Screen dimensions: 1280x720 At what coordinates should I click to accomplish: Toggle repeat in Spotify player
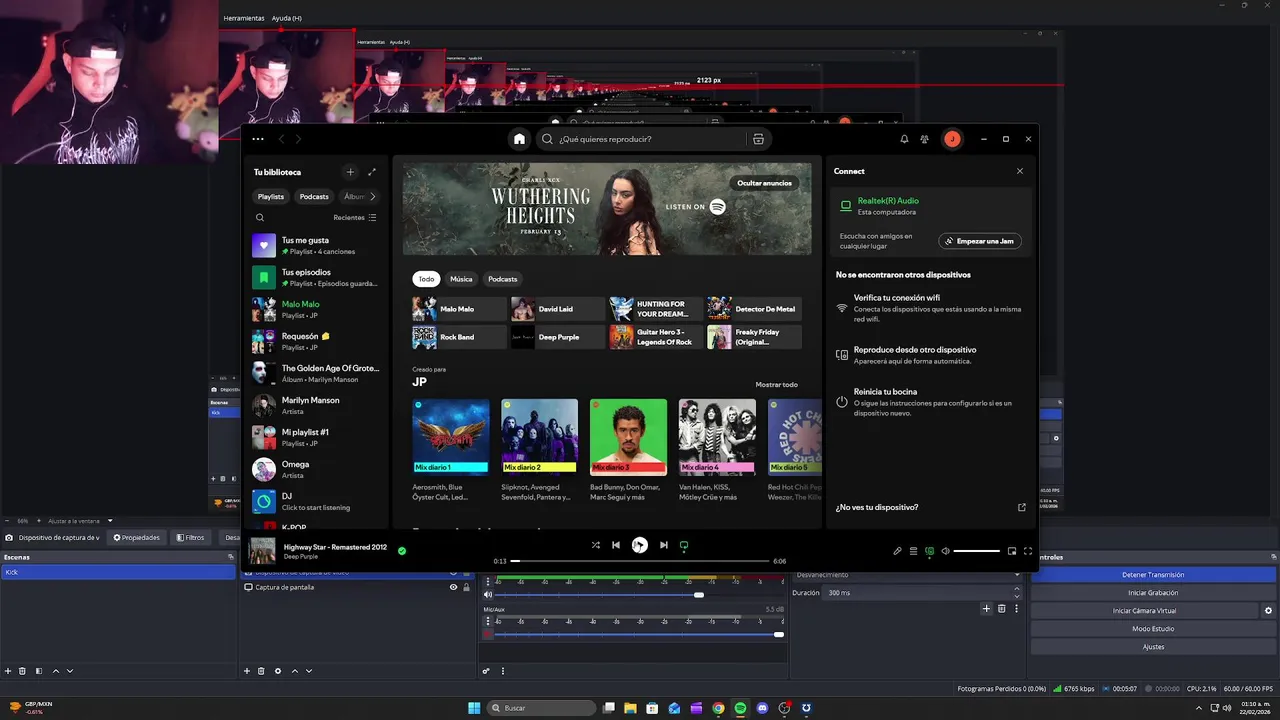coord(684,545)
